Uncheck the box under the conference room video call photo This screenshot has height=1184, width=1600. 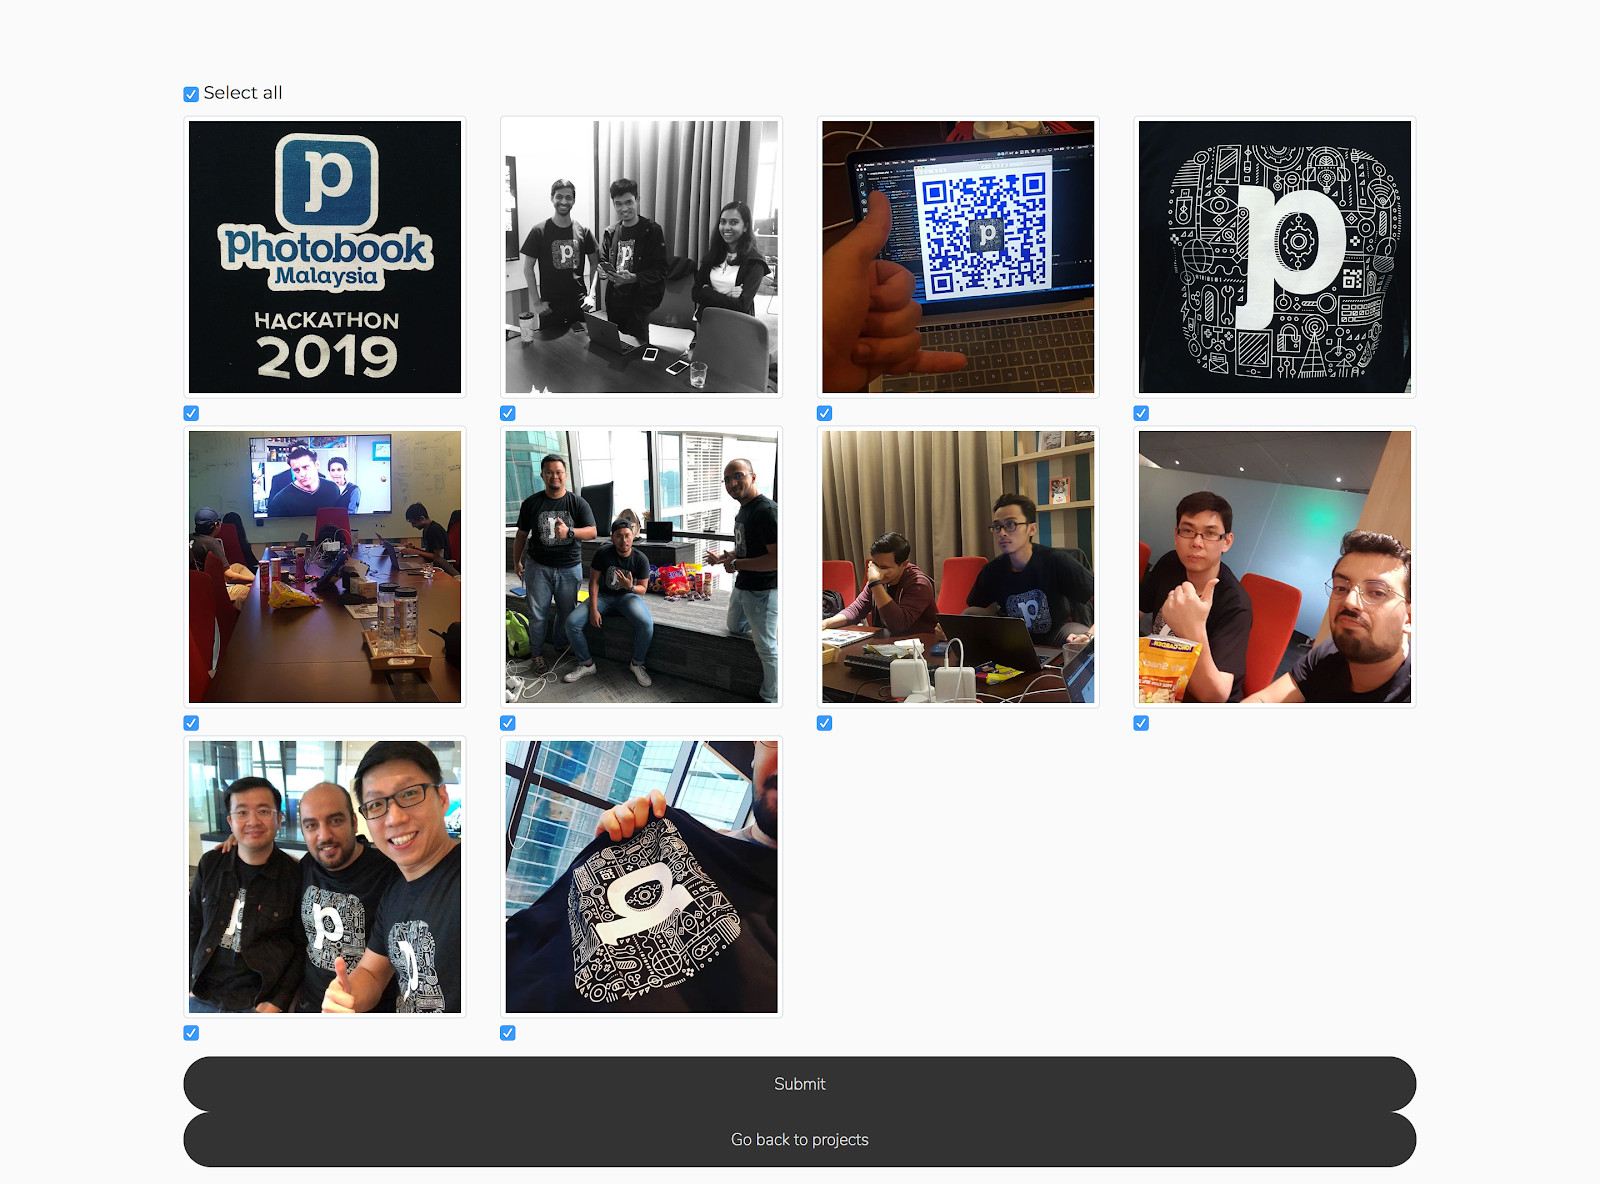pyautogui.click(x=191, y=723)
